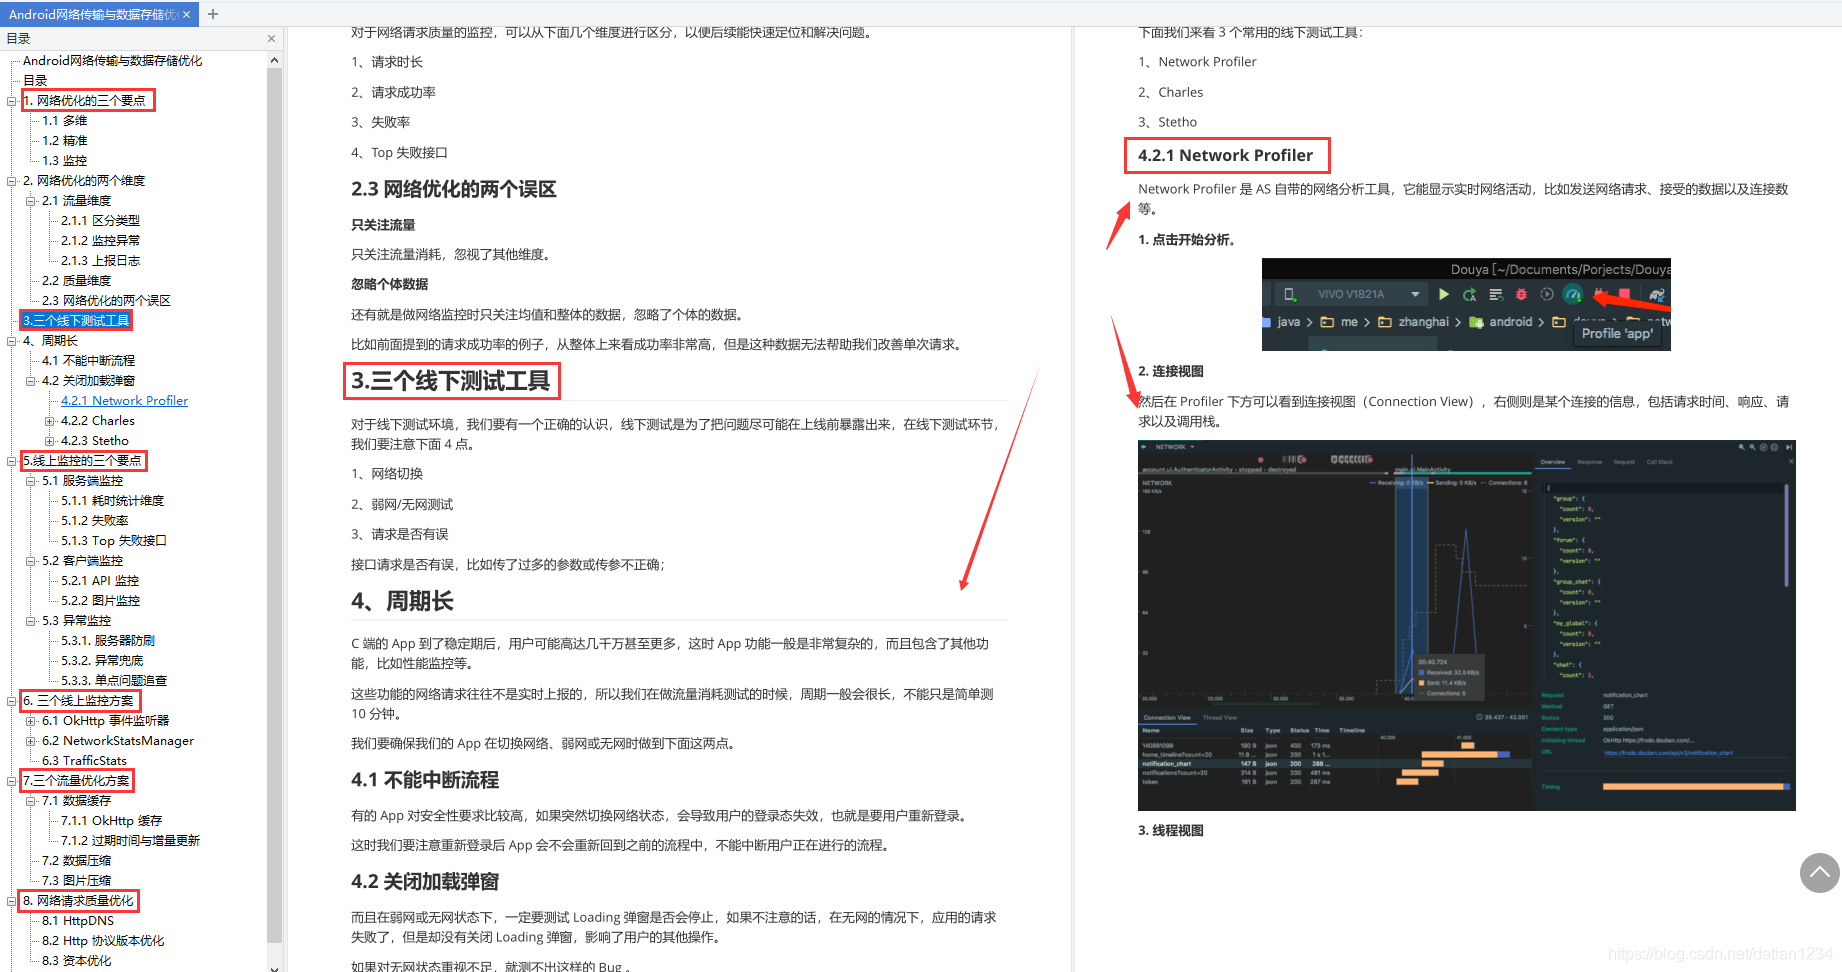Image resolution: width=1842 pixels, height=972 pixels.
Task: Click the '2.3 网络优化的两个误区' document heading
Action: [453, 189]
